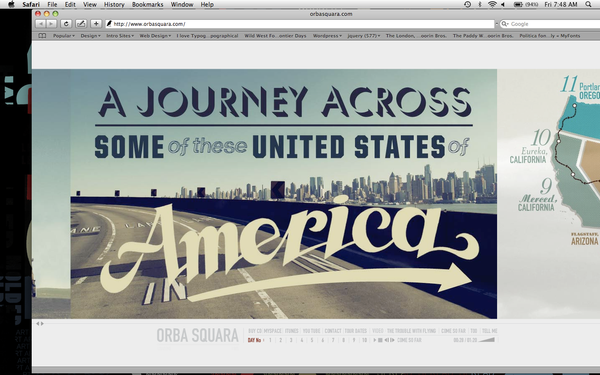Click the VIDEO site link

378,331
